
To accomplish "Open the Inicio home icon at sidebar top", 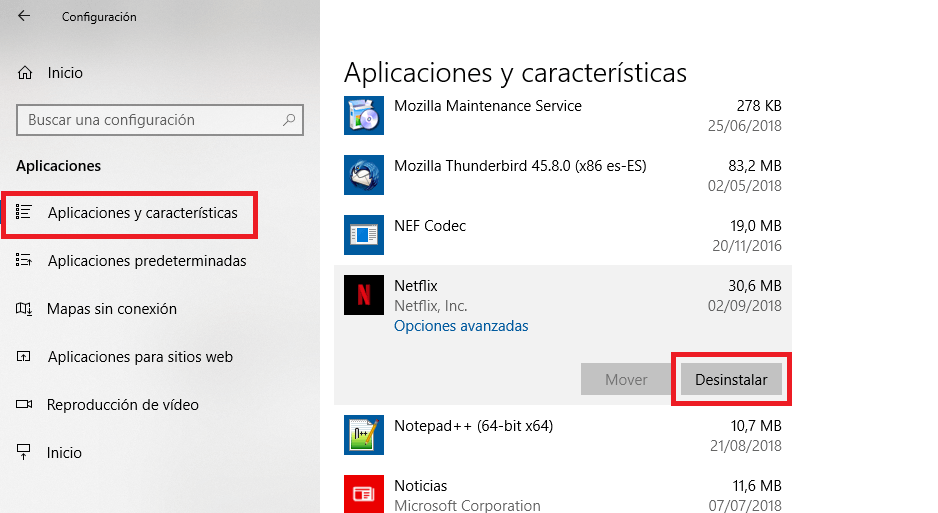I will 25,73.
